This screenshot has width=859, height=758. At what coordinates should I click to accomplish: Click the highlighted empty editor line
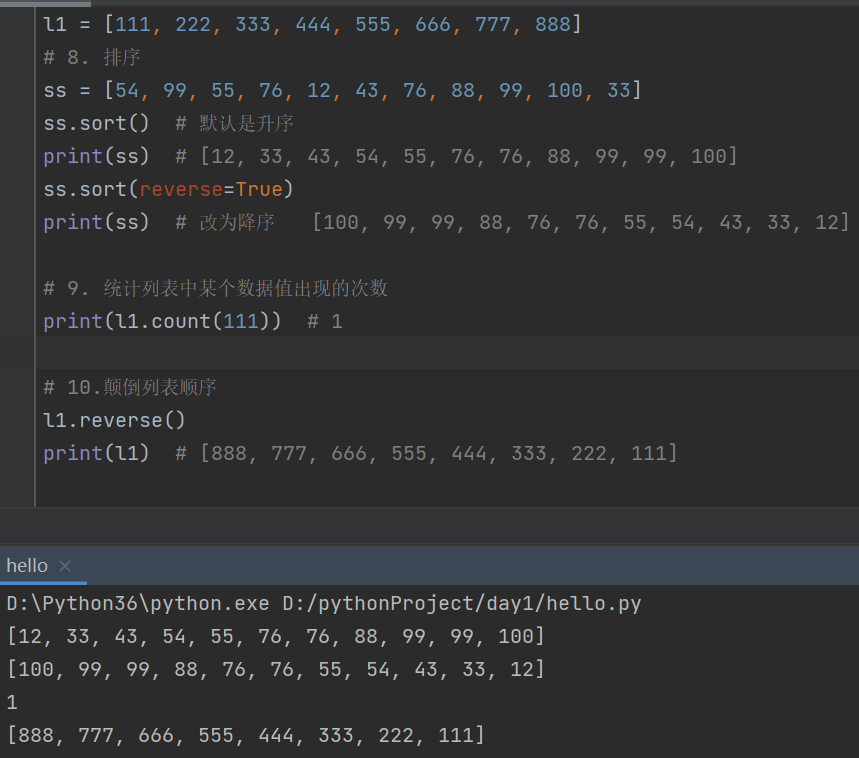447,353
